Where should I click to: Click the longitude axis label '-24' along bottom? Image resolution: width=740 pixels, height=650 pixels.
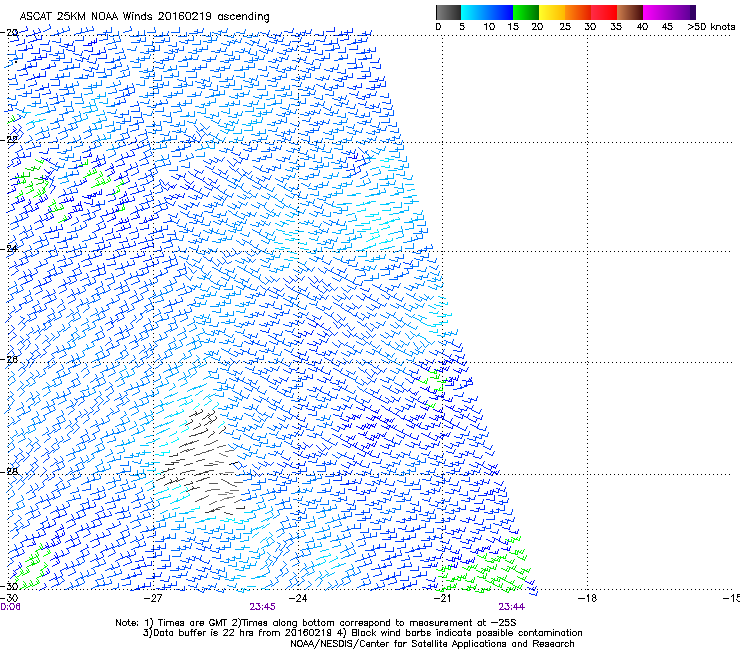click(x=297, y=599)
